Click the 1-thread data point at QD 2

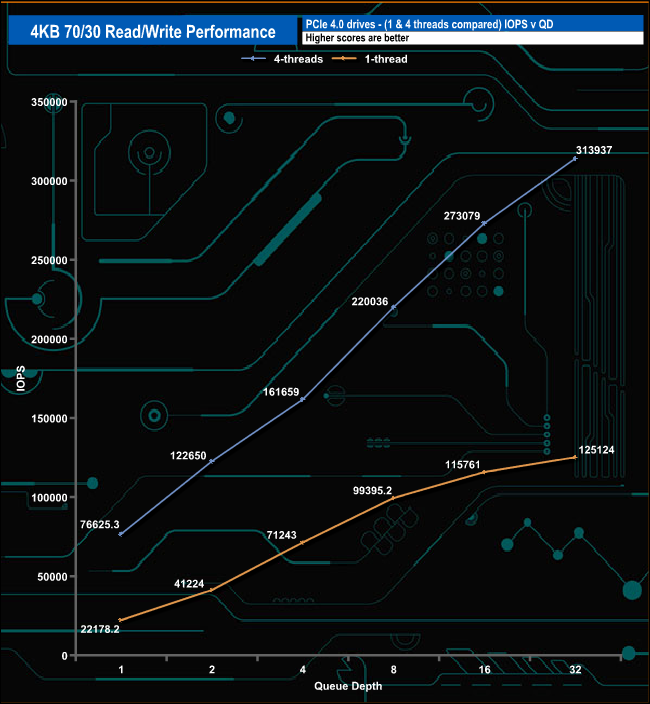point(212,590)
